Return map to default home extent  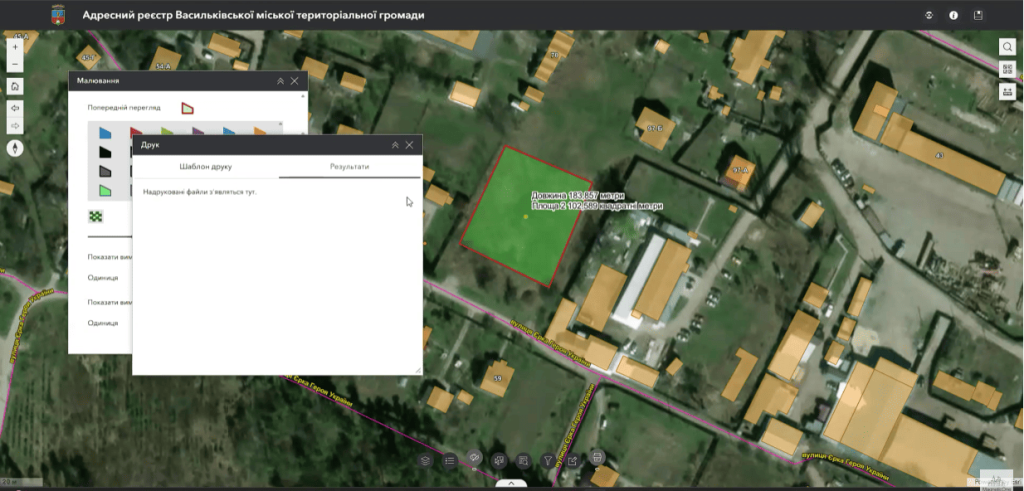[15, 87]
